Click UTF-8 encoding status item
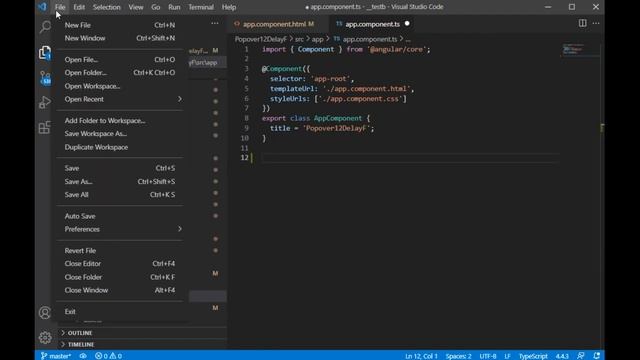 (487, 356)
